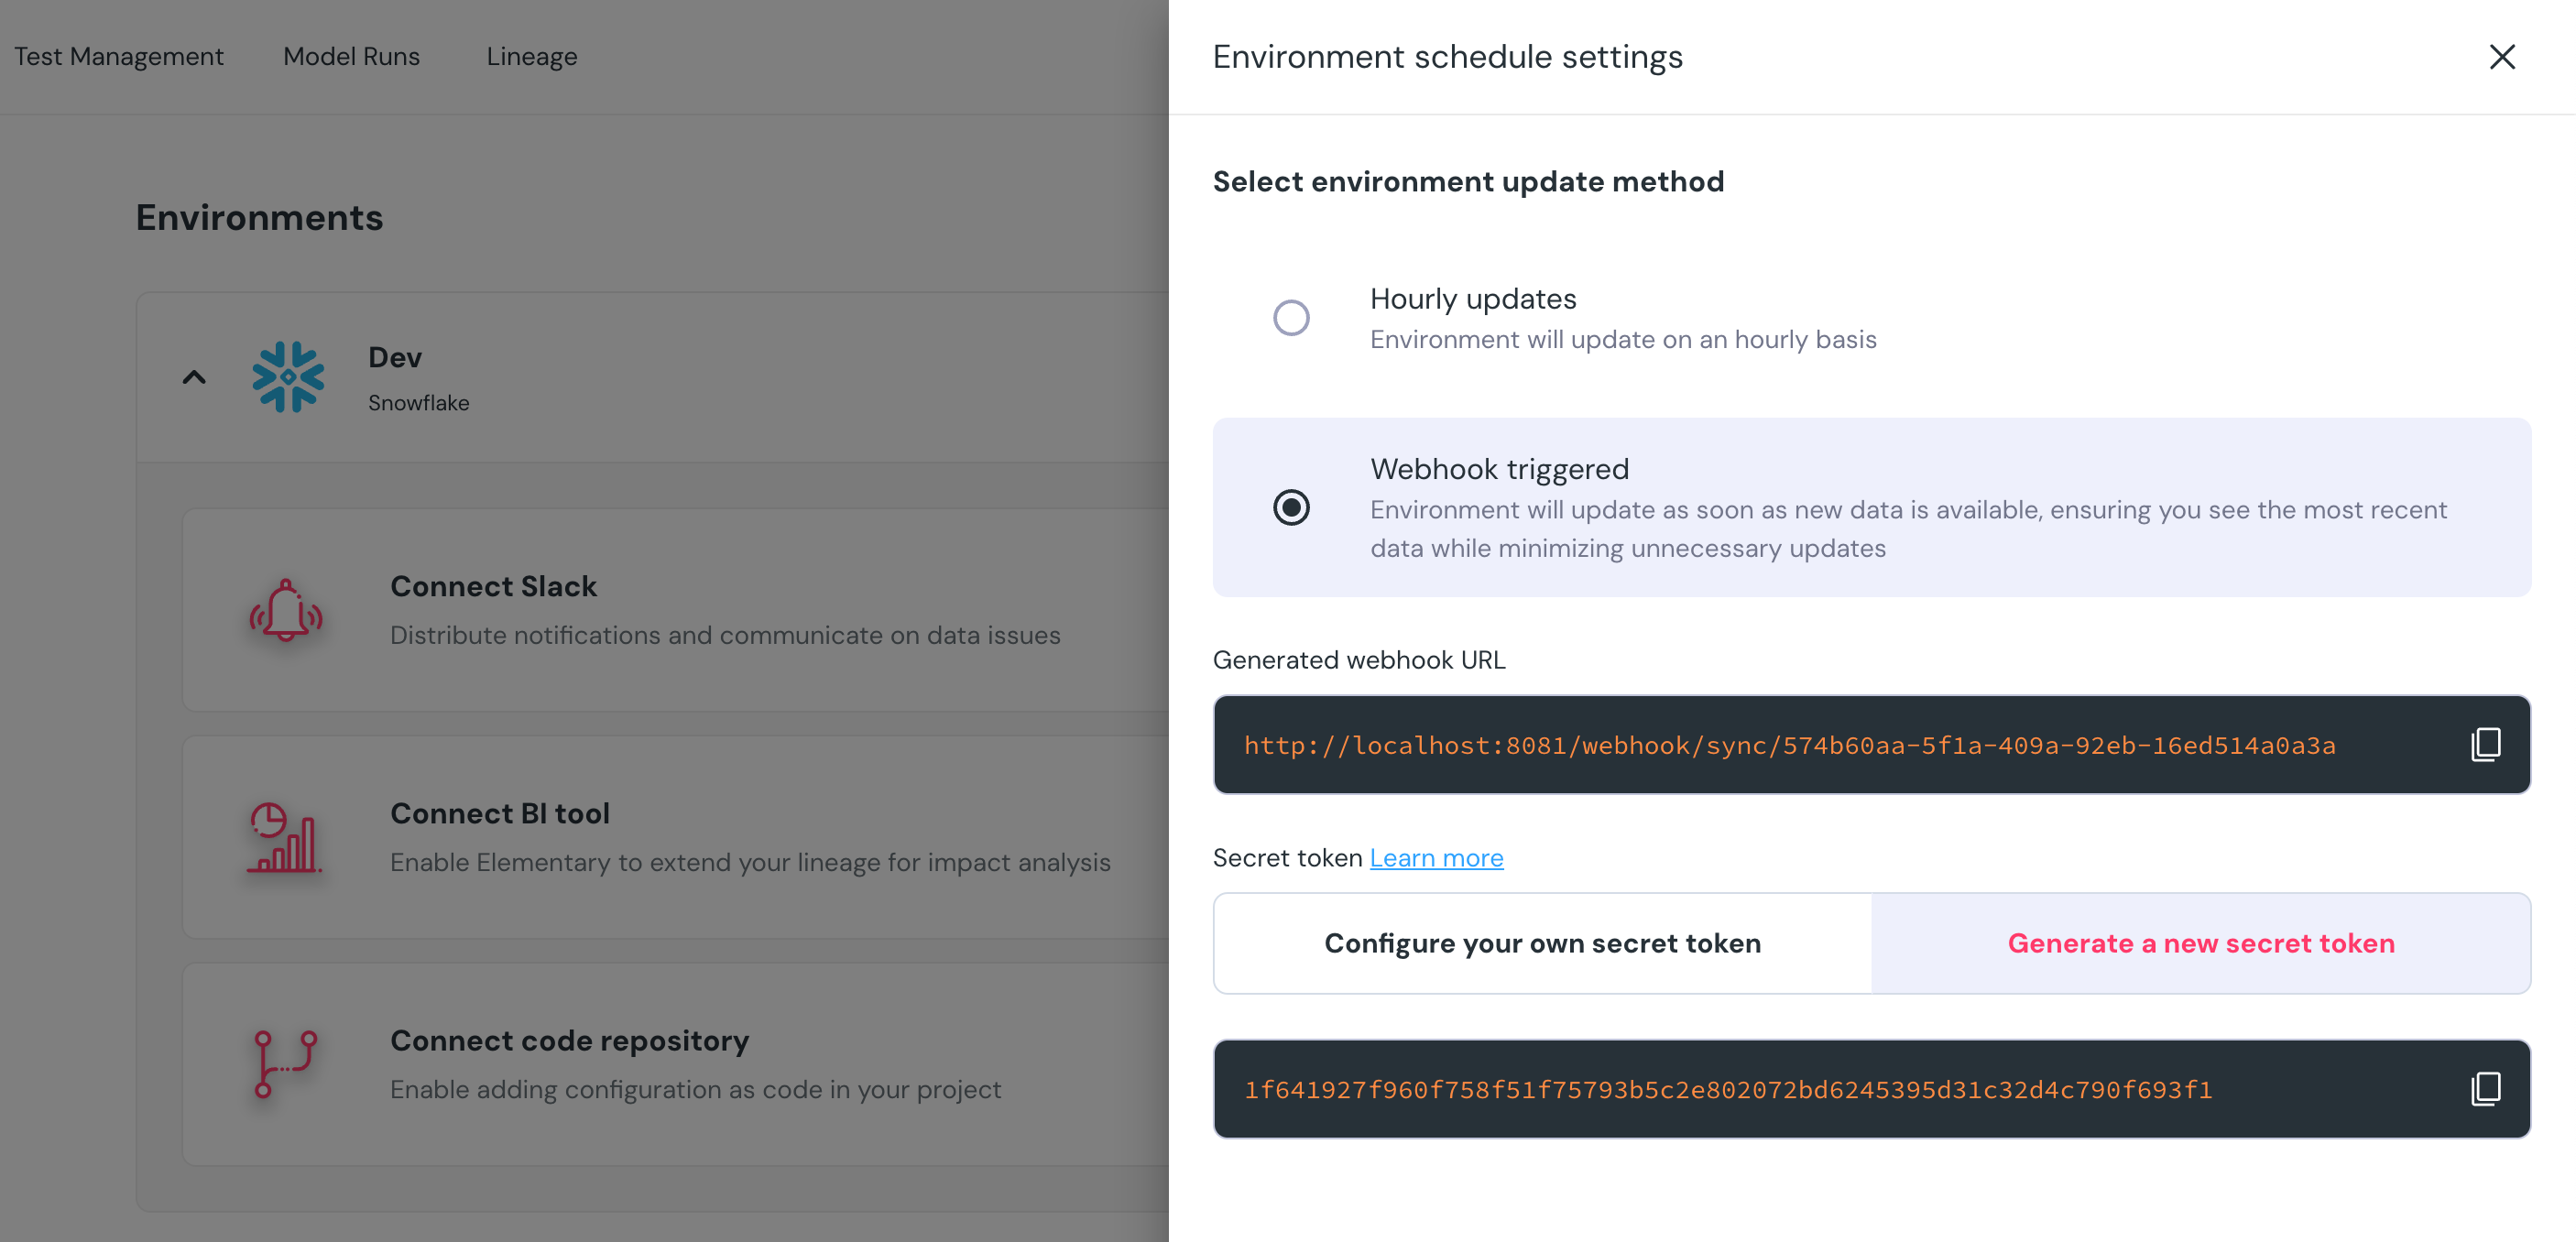Click the code repository branch icon
This screenshot has height=1242, width=2576.
[284, 1064]
